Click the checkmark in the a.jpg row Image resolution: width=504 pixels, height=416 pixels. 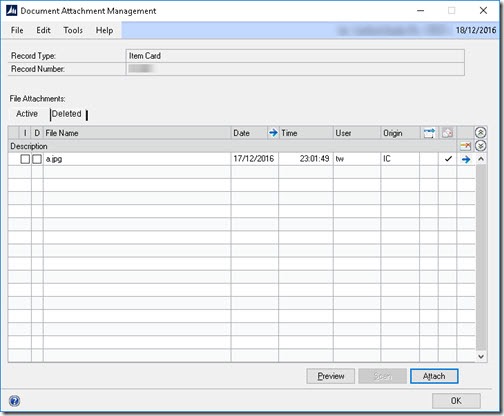tap(448, 159)
